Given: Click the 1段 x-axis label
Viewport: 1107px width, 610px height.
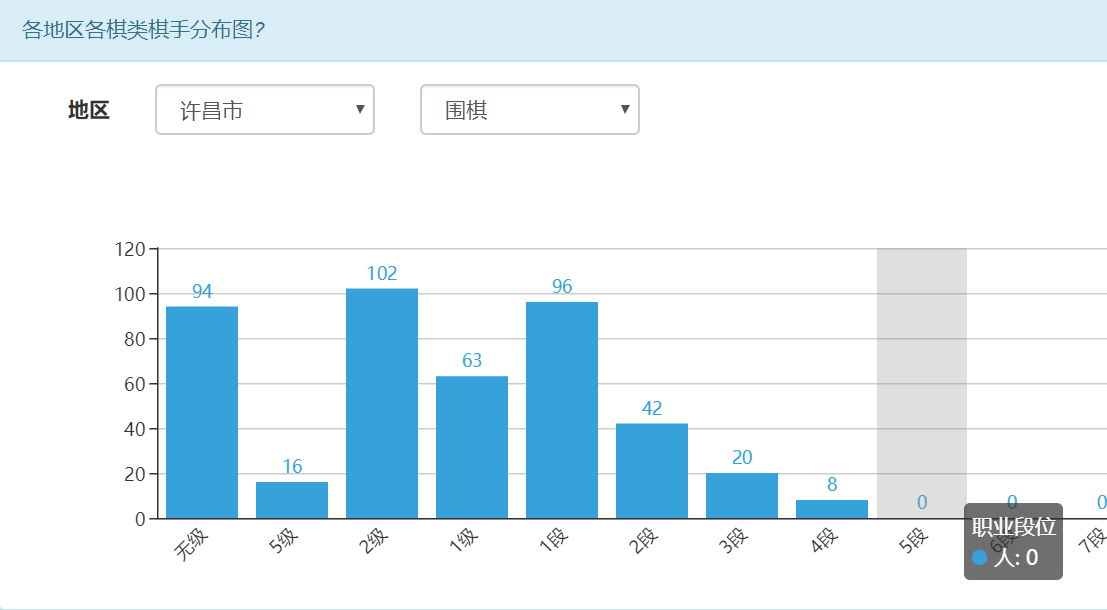Looking at the screenshot, I should point(550,545).
